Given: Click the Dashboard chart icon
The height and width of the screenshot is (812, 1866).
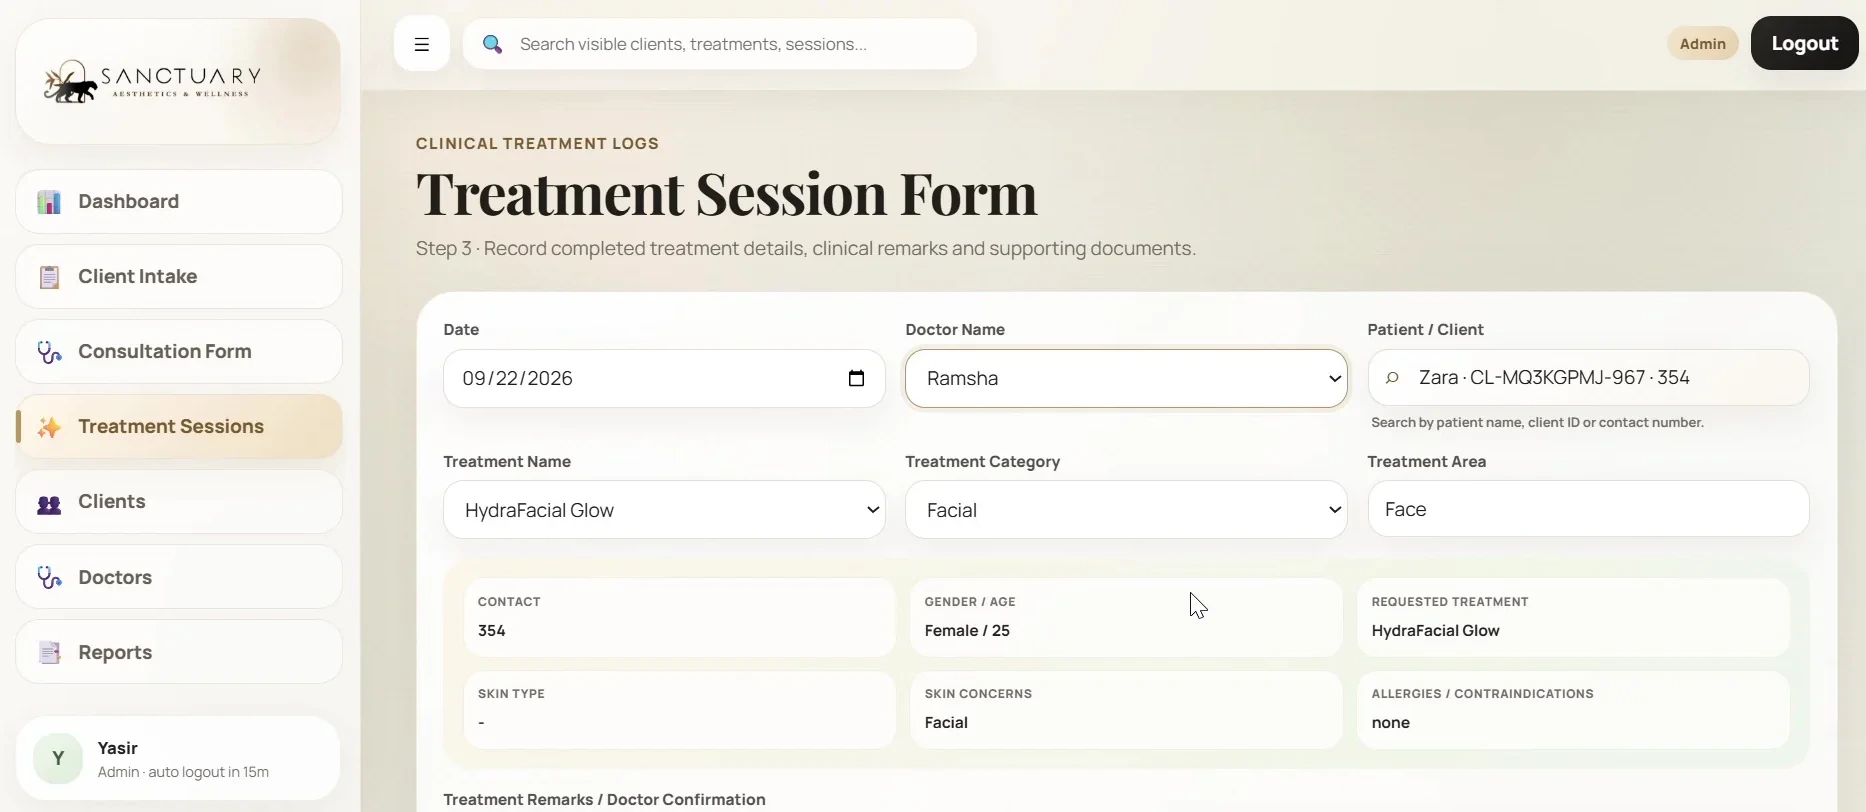Looking at the screenshot, I should pyautogui.click(x=49, y=202).
